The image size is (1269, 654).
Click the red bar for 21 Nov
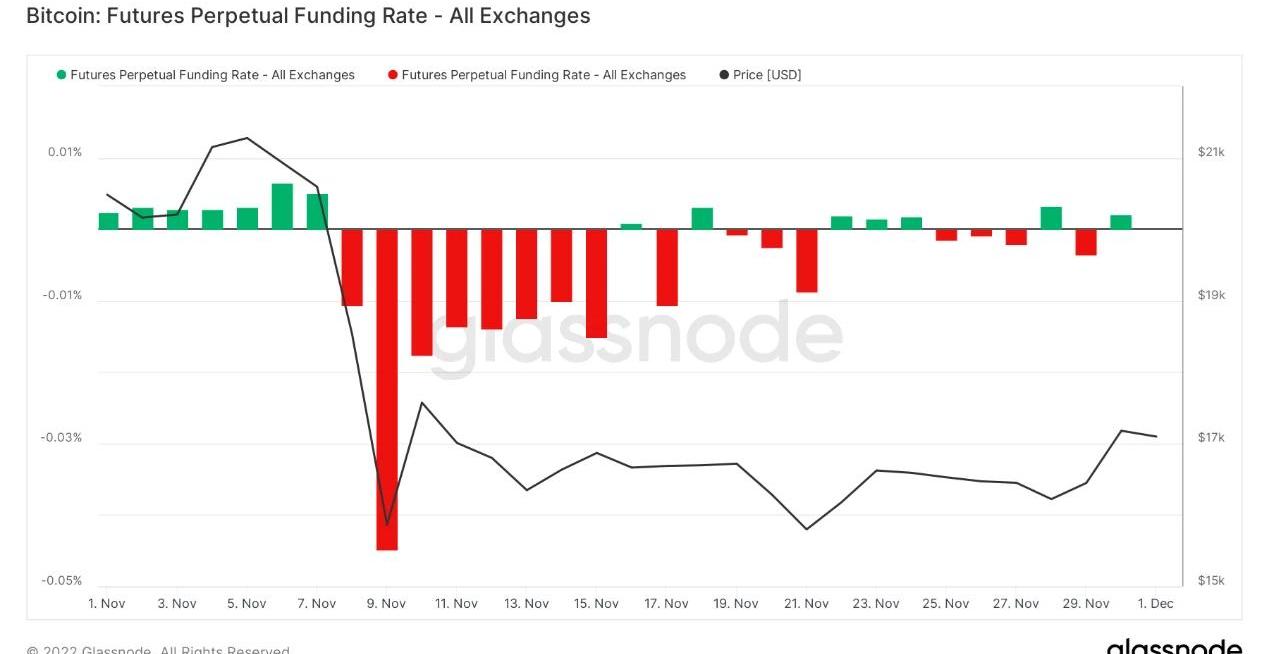(x=807, y=261)
